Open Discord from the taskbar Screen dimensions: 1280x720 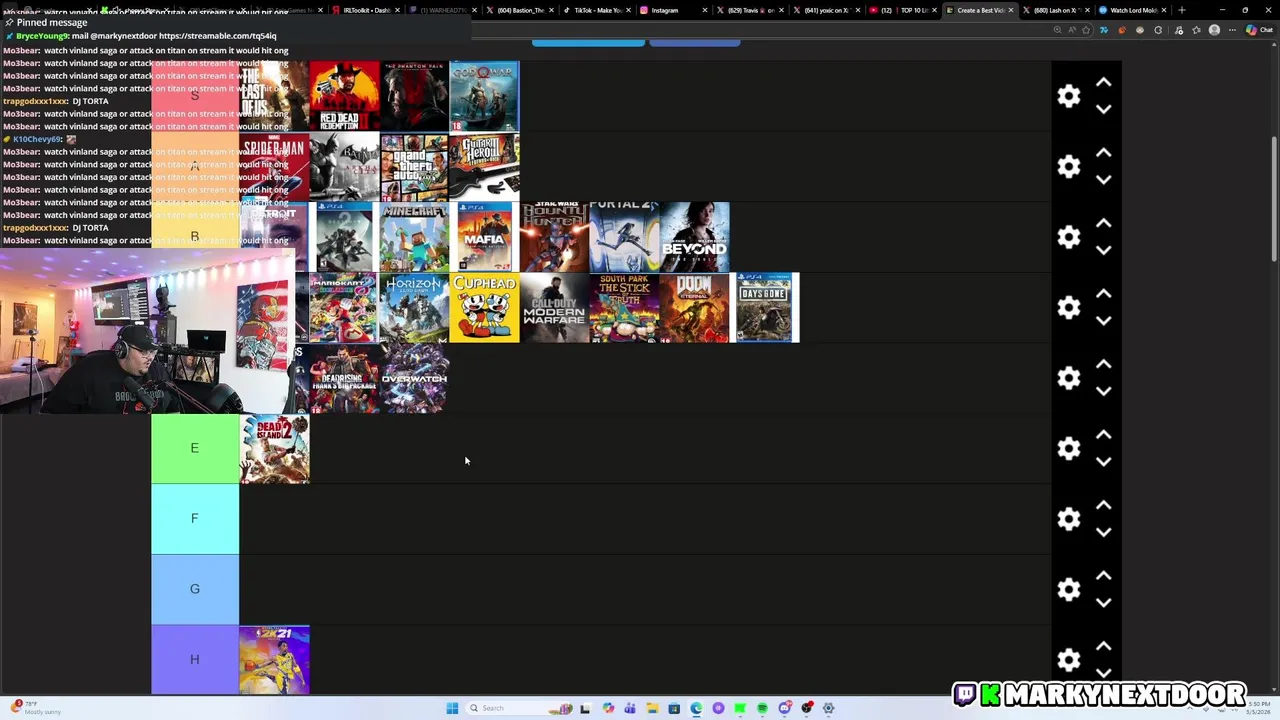(x=785, y=708)
